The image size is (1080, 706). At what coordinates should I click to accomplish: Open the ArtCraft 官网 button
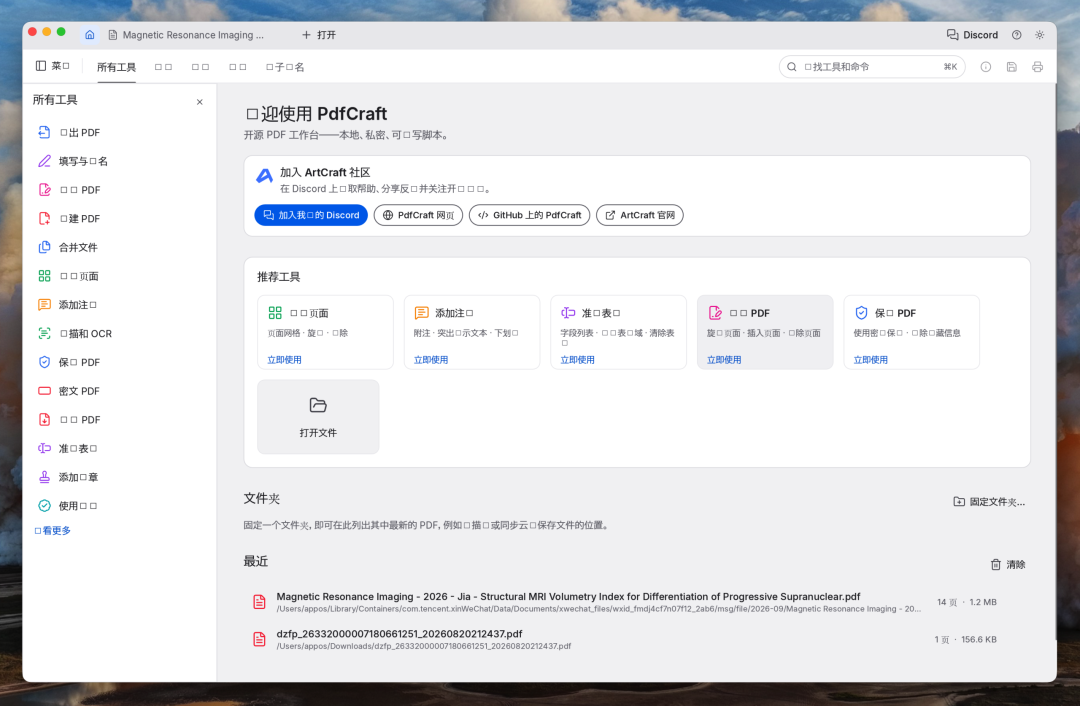640,215
